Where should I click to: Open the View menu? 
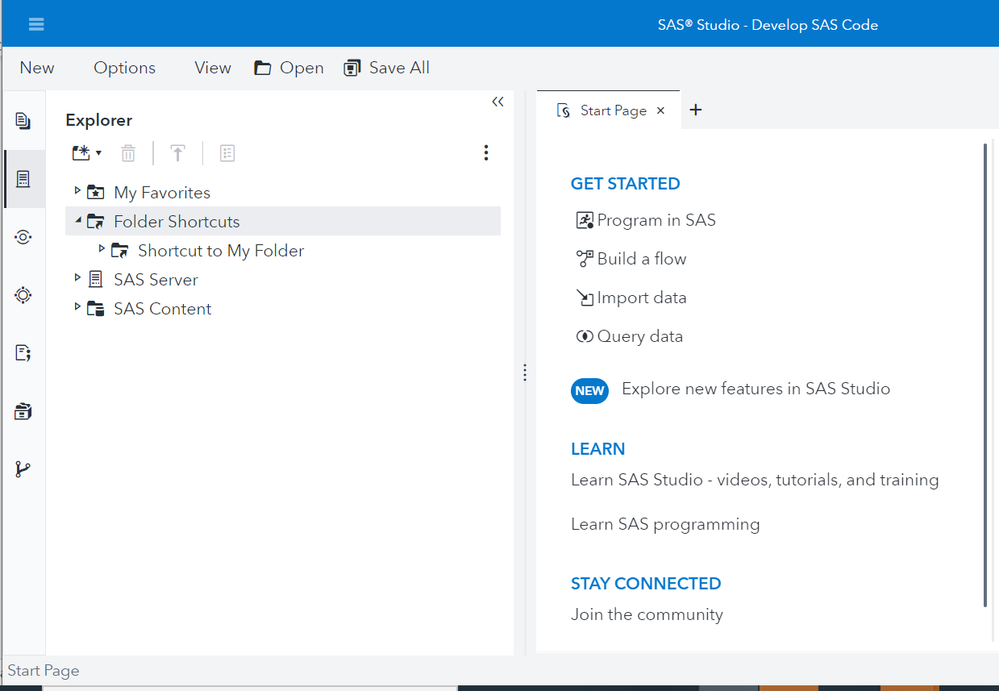coord(212,68)
